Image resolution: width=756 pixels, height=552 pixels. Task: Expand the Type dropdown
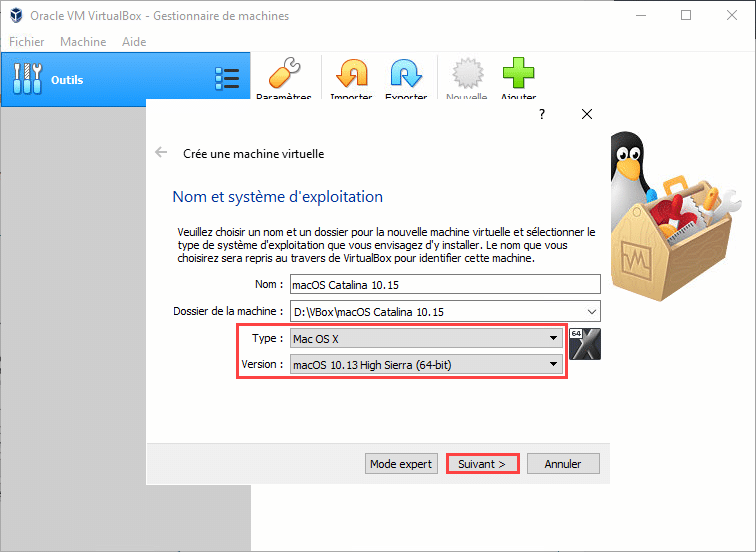[426, 338]
